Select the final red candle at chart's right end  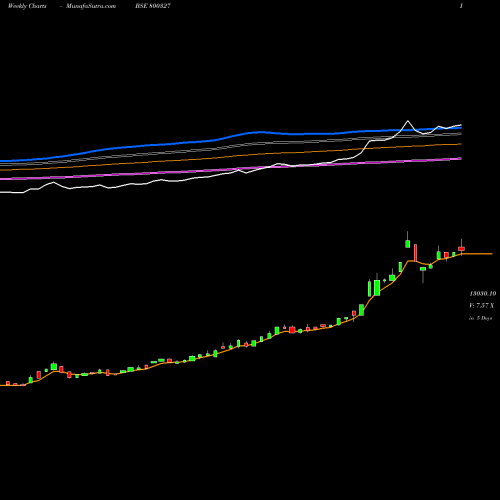click(x=461, y=248)
